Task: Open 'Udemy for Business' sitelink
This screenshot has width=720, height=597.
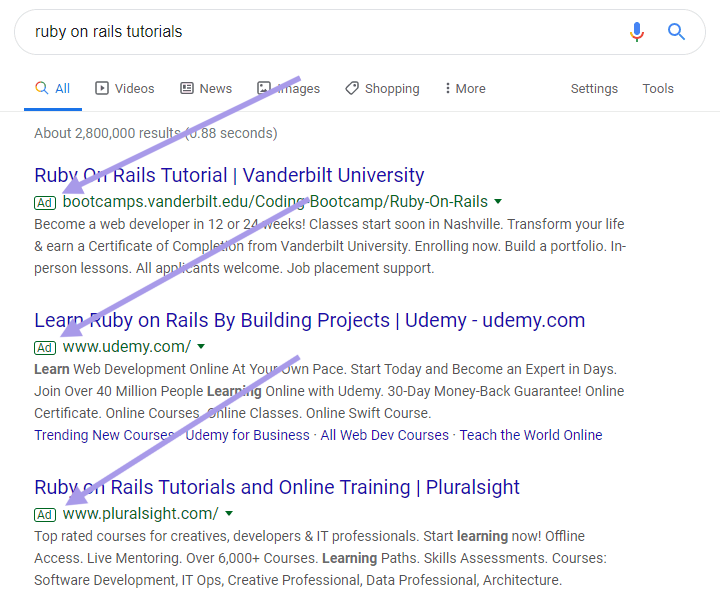Action: click(x=248, y=435)
